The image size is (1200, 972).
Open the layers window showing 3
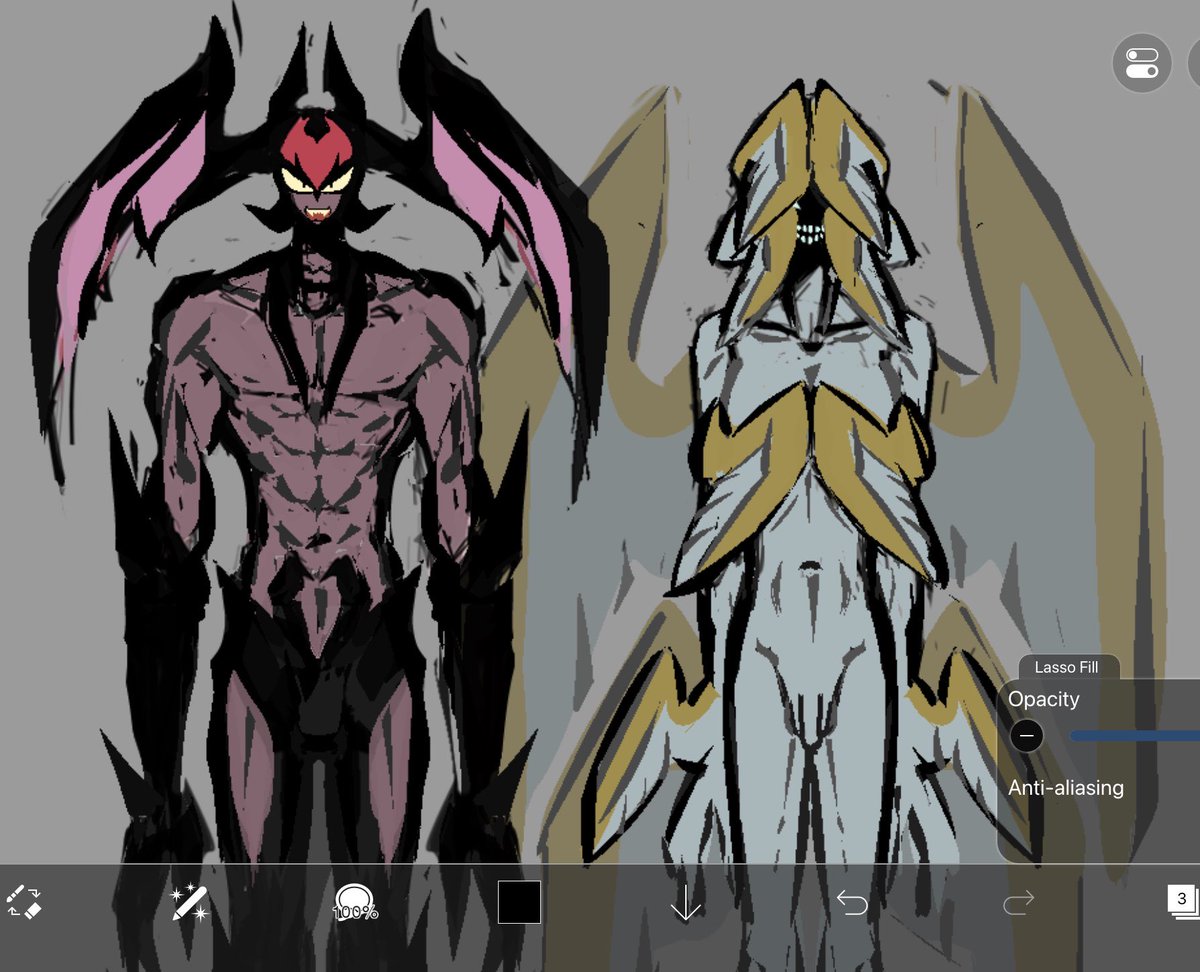coord(1183,900)
